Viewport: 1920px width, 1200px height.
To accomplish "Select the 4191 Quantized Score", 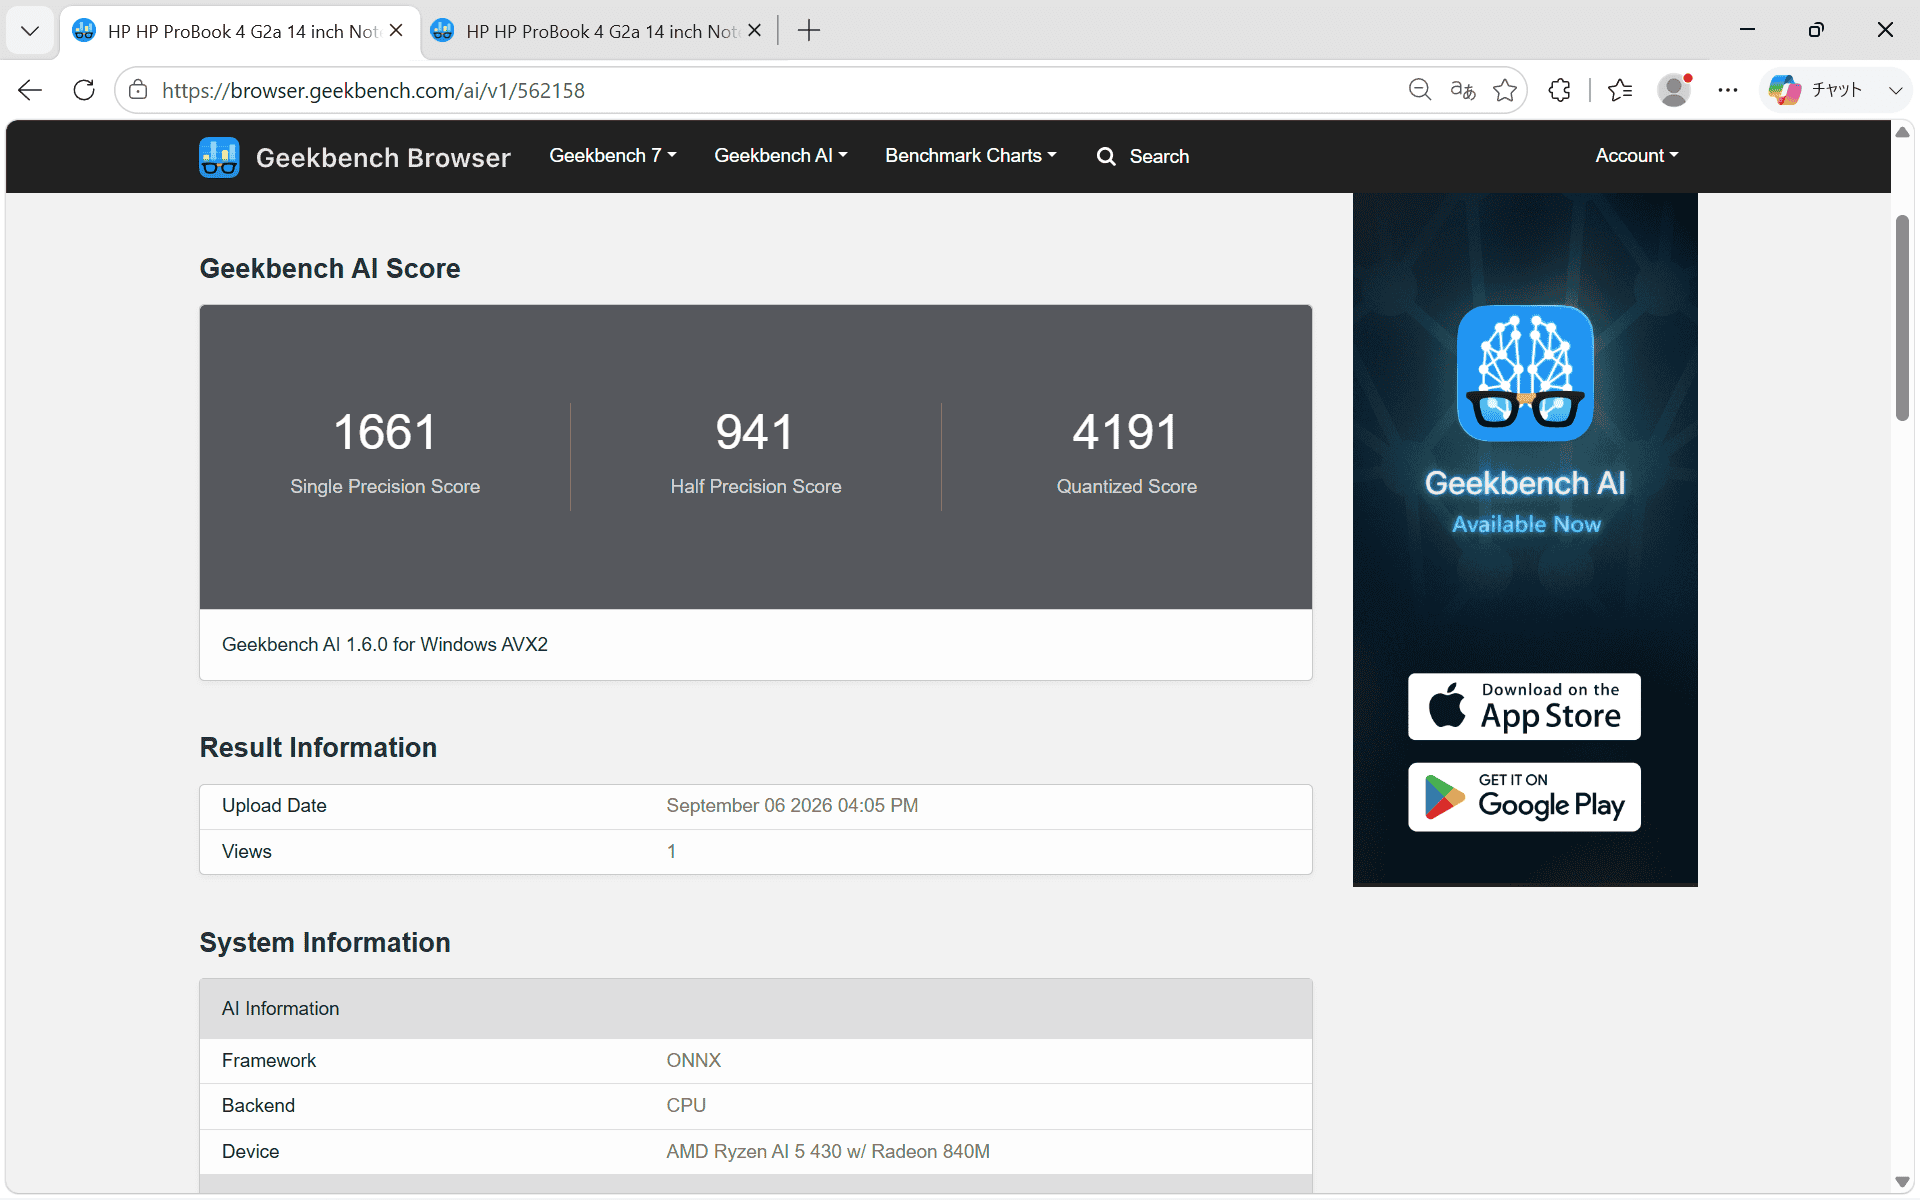I will click(1126, 432).
